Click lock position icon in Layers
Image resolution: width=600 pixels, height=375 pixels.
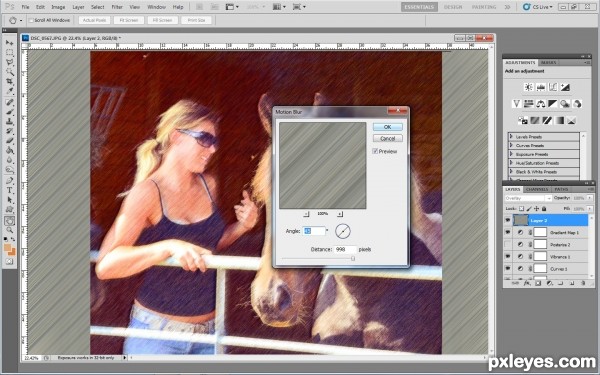pyautogui.click(x=536, y=209)
